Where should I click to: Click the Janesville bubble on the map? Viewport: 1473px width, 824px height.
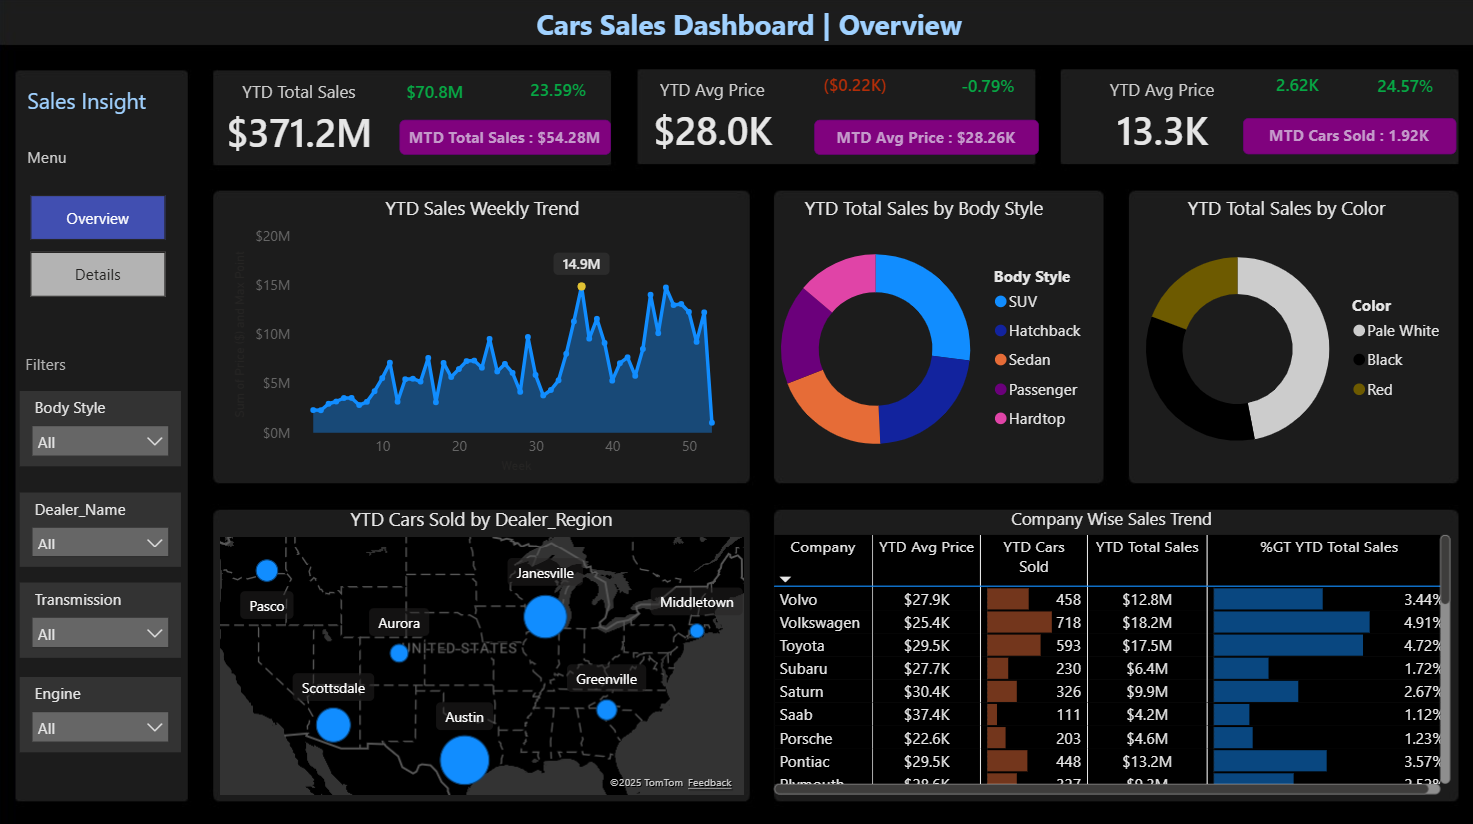click(x=545, y=616)
